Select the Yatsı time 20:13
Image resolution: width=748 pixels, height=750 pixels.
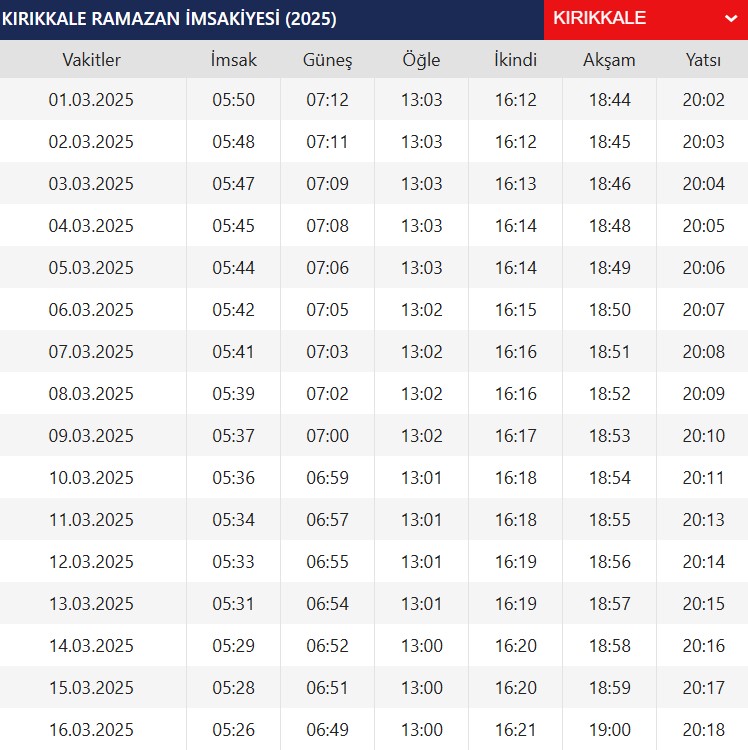(x=703, y=520)
